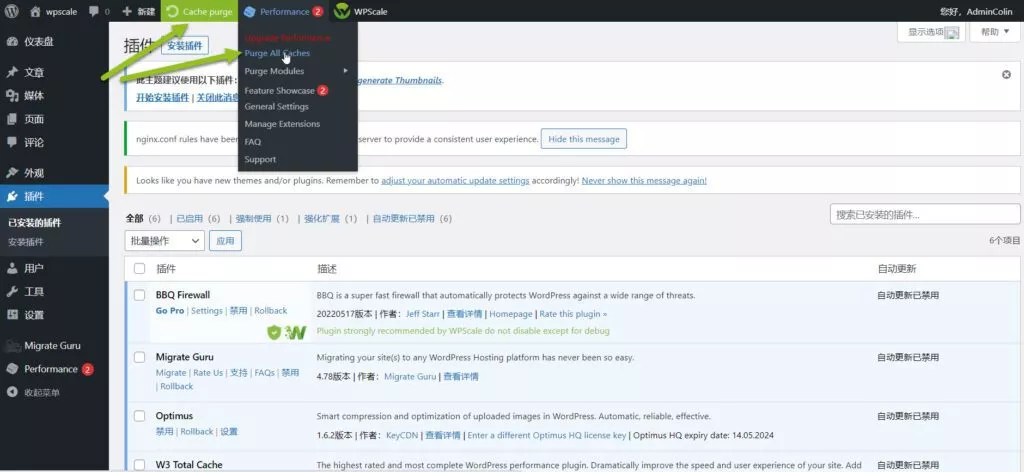Open Feature Showcase menu item
Image resolution: width=1024 pixels, height=472 pixels.
pos(286,90)
